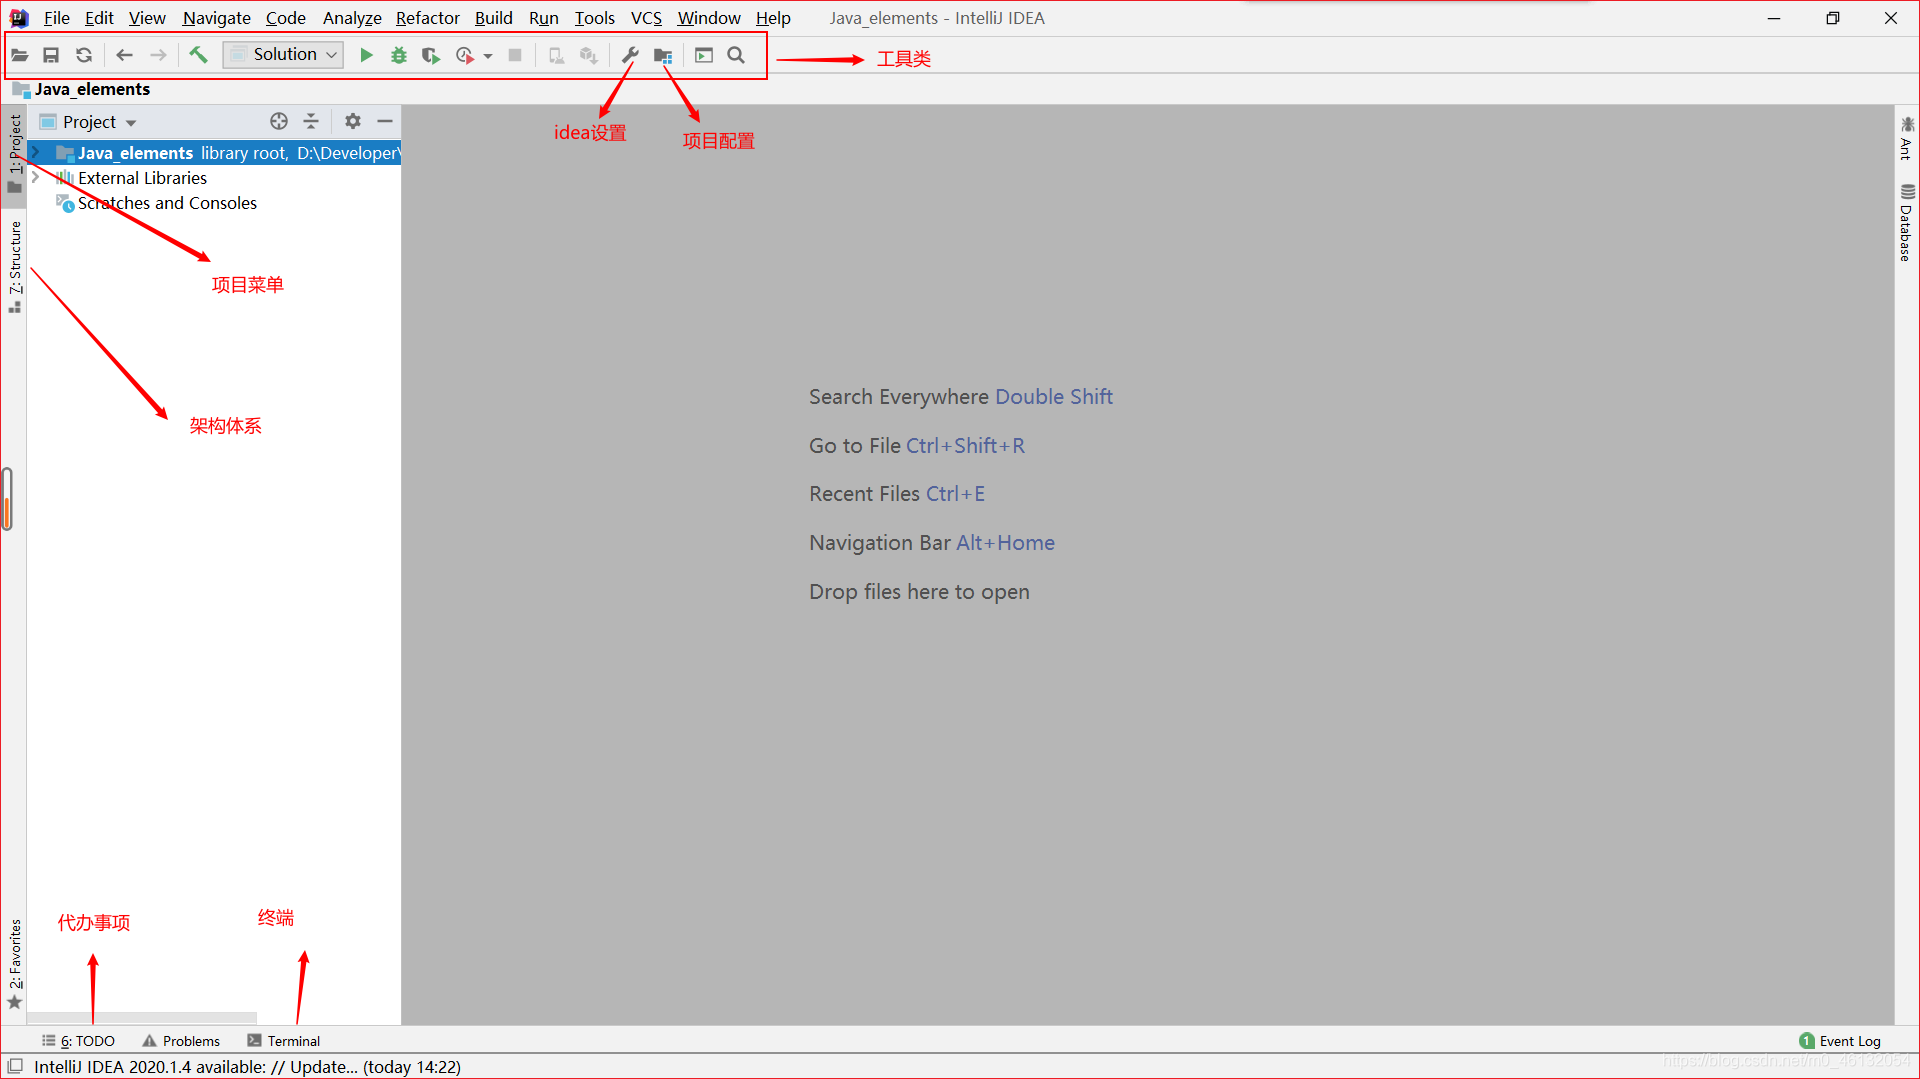Open the 6: TODO tool window
This screenshot has height=1079, width=1920.
point(78,1041)
